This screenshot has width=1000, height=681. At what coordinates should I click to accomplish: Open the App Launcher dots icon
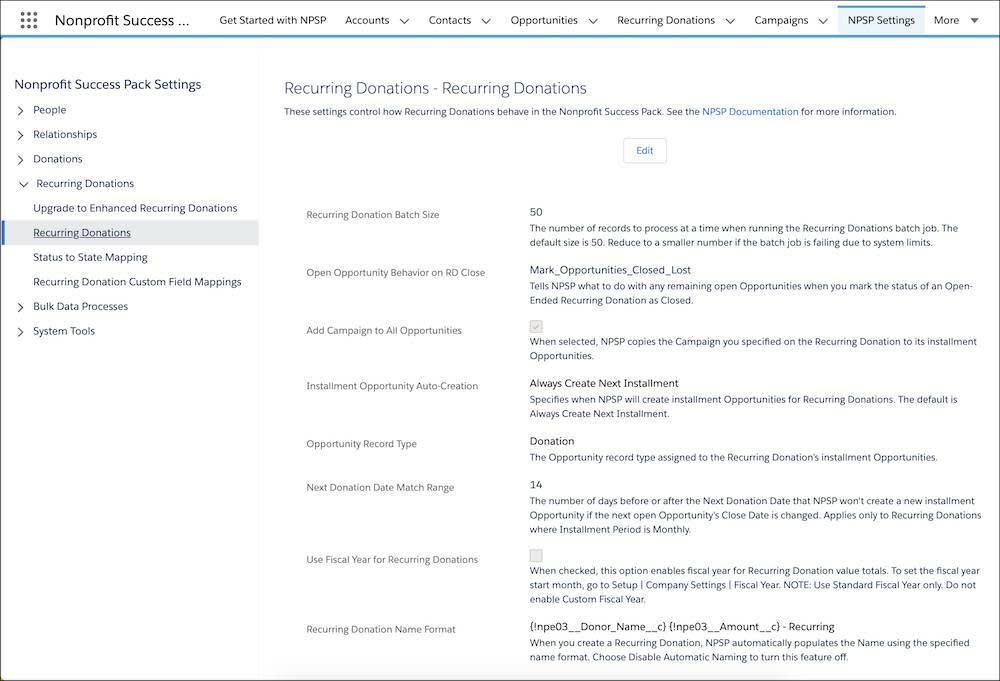(29, 20)
